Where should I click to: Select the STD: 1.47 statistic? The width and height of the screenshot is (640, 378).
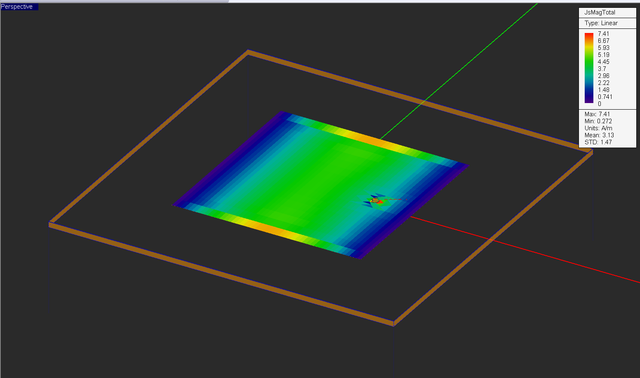click(598, 142)
